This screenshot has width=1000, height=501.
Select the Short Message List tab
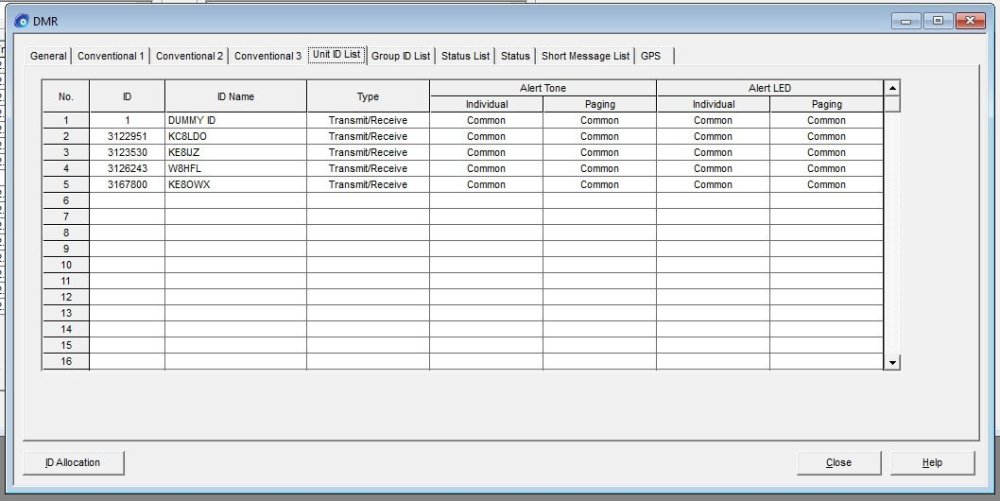585,56
